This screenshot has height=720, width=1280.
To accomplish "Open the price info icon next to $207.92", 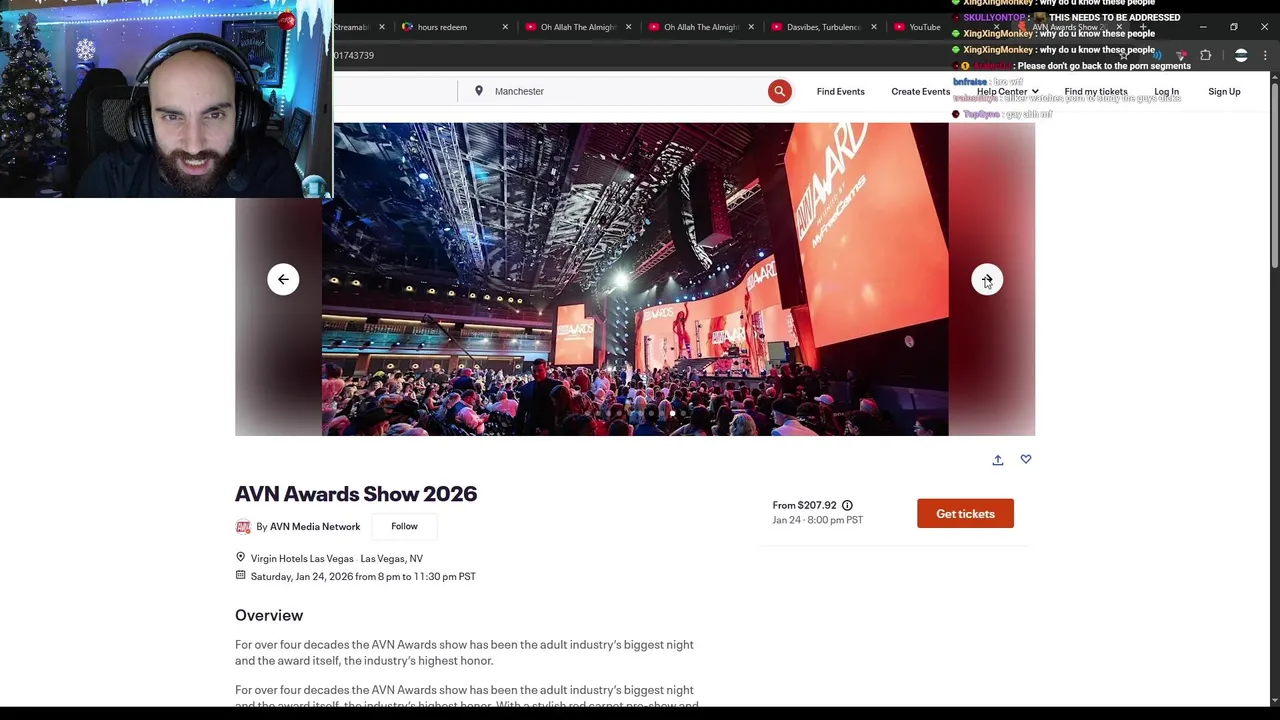I will pos(847,505).
